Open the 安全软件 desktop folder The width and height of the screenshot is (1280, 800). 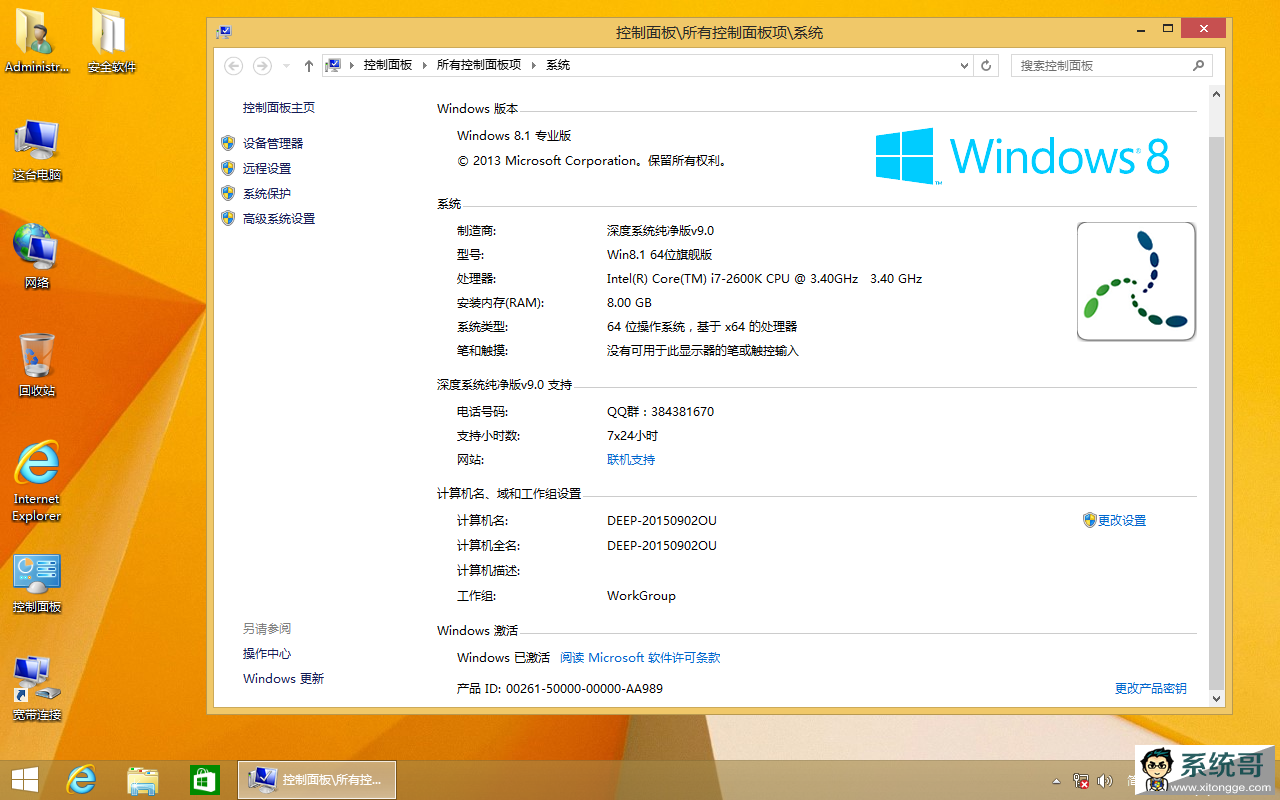pyautogui.click(x=111, y=40)
